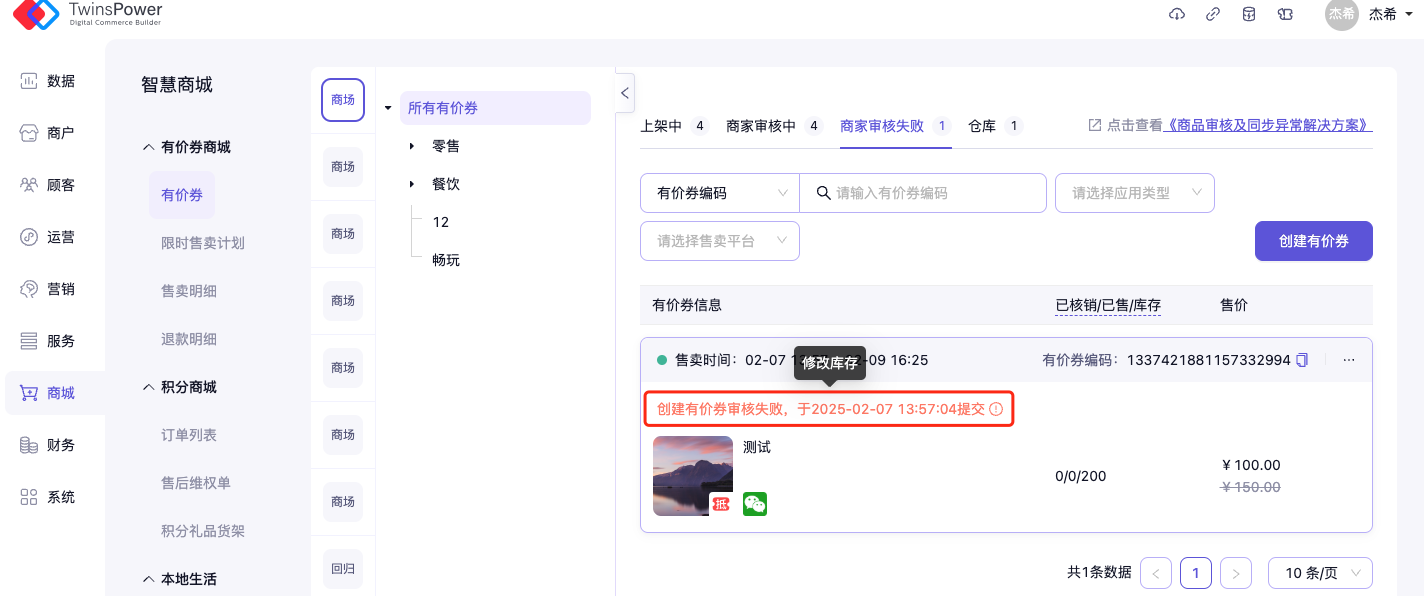Collapse the category tree panel arrow
The width and height of the screenshot is (1424, 596).
coord(625,93)
